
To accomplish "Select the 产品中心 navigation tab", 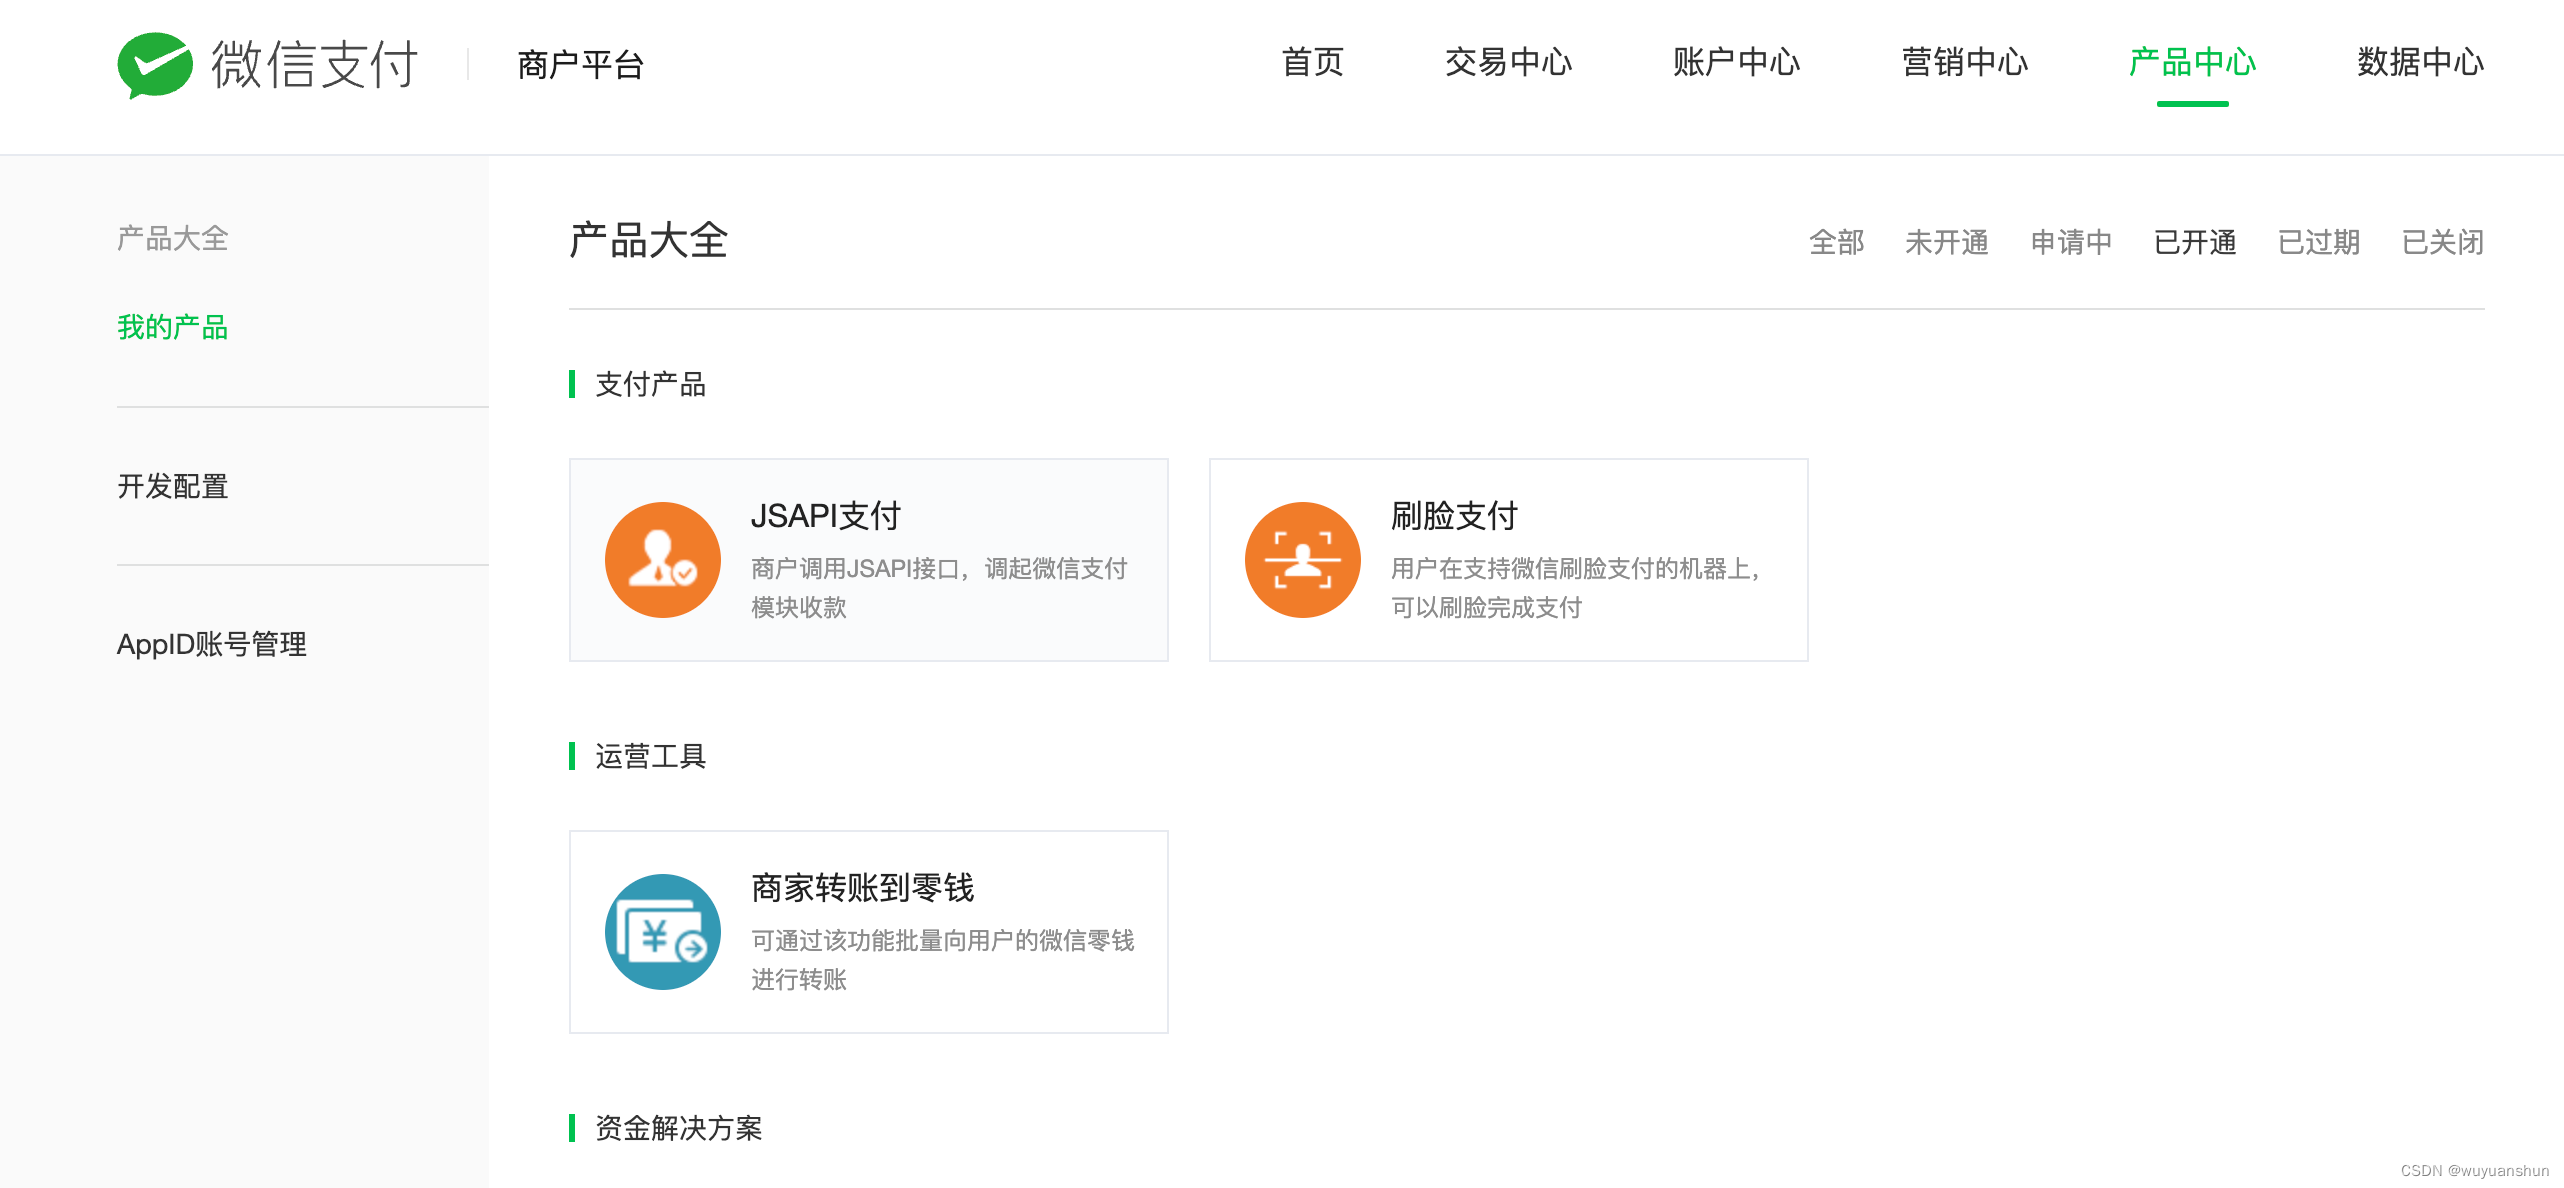I will (2193, 62).
